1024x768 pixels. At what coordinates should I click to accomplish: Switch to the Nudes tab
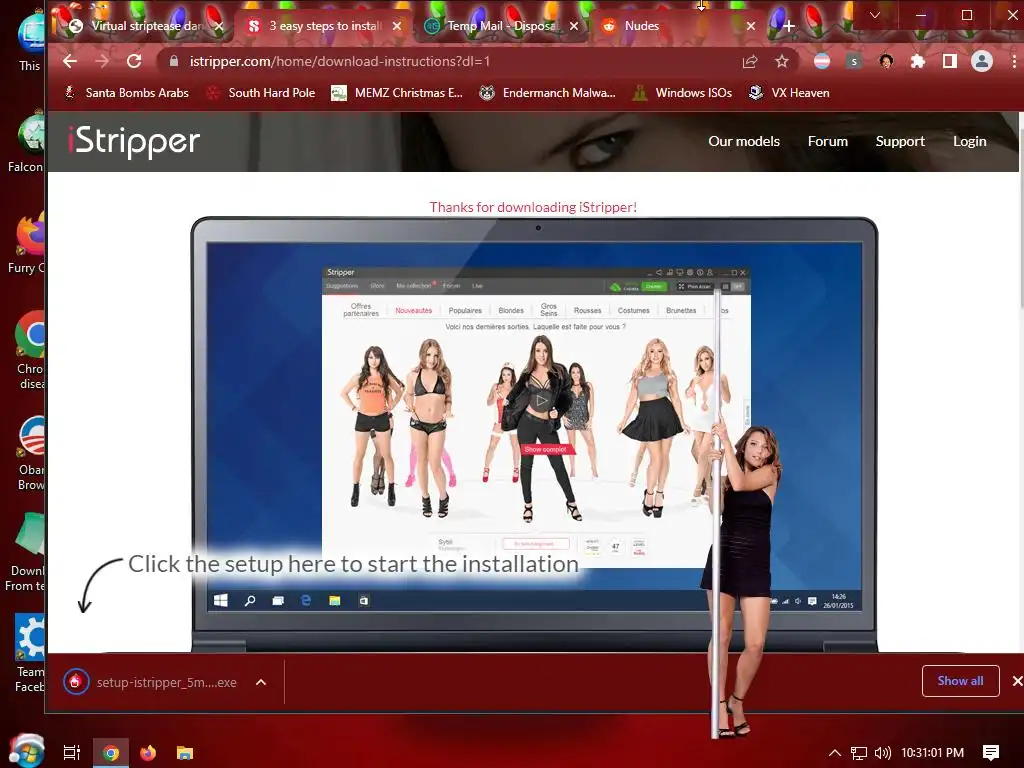coord(677,26)
